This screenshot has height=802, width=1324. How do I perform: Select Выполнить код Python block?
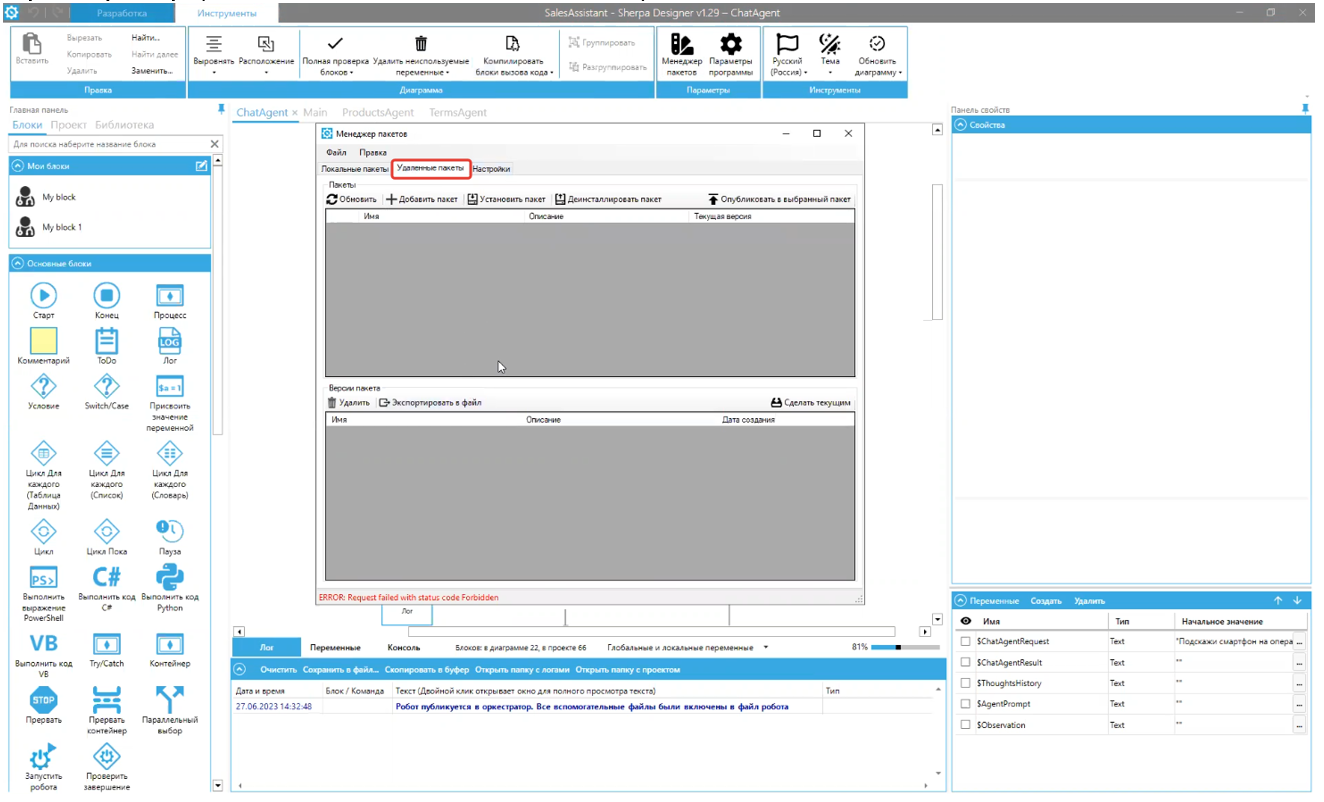pos(170,588)
